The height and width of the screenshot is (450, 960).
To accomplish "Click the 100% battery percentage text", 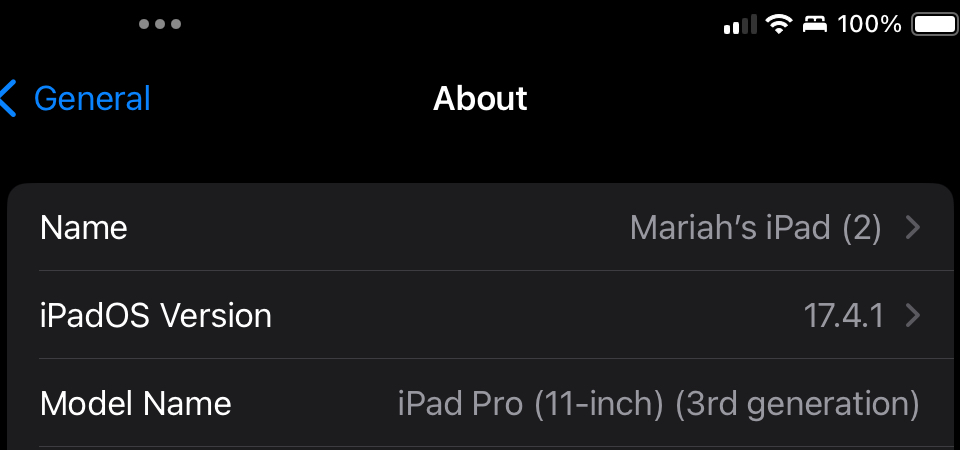I will (x=869, y=24).
